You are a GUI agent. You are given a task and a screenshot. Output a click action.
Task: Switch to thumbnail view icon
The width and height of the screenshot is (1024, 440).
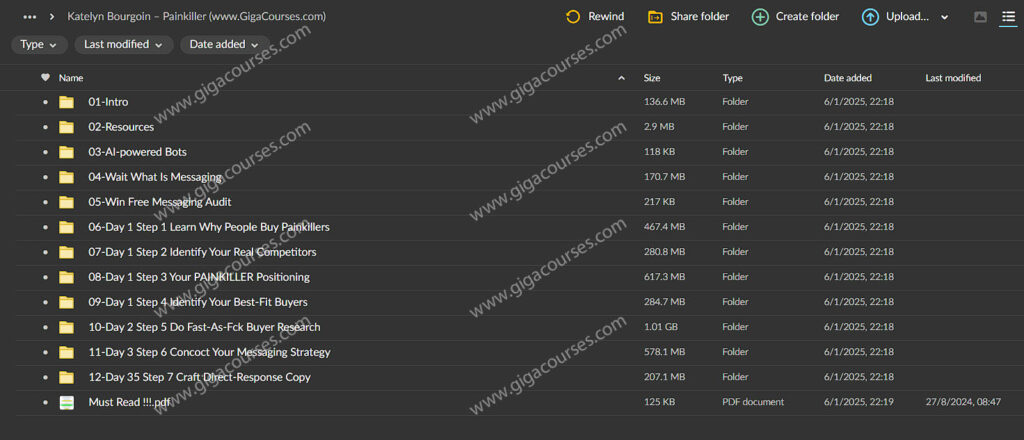coord(980,17)
